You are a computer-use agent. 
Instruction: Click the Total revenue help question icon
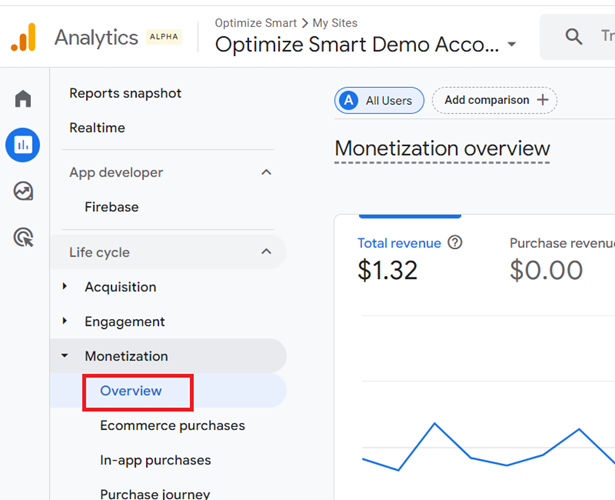click(x=455, y=243)
